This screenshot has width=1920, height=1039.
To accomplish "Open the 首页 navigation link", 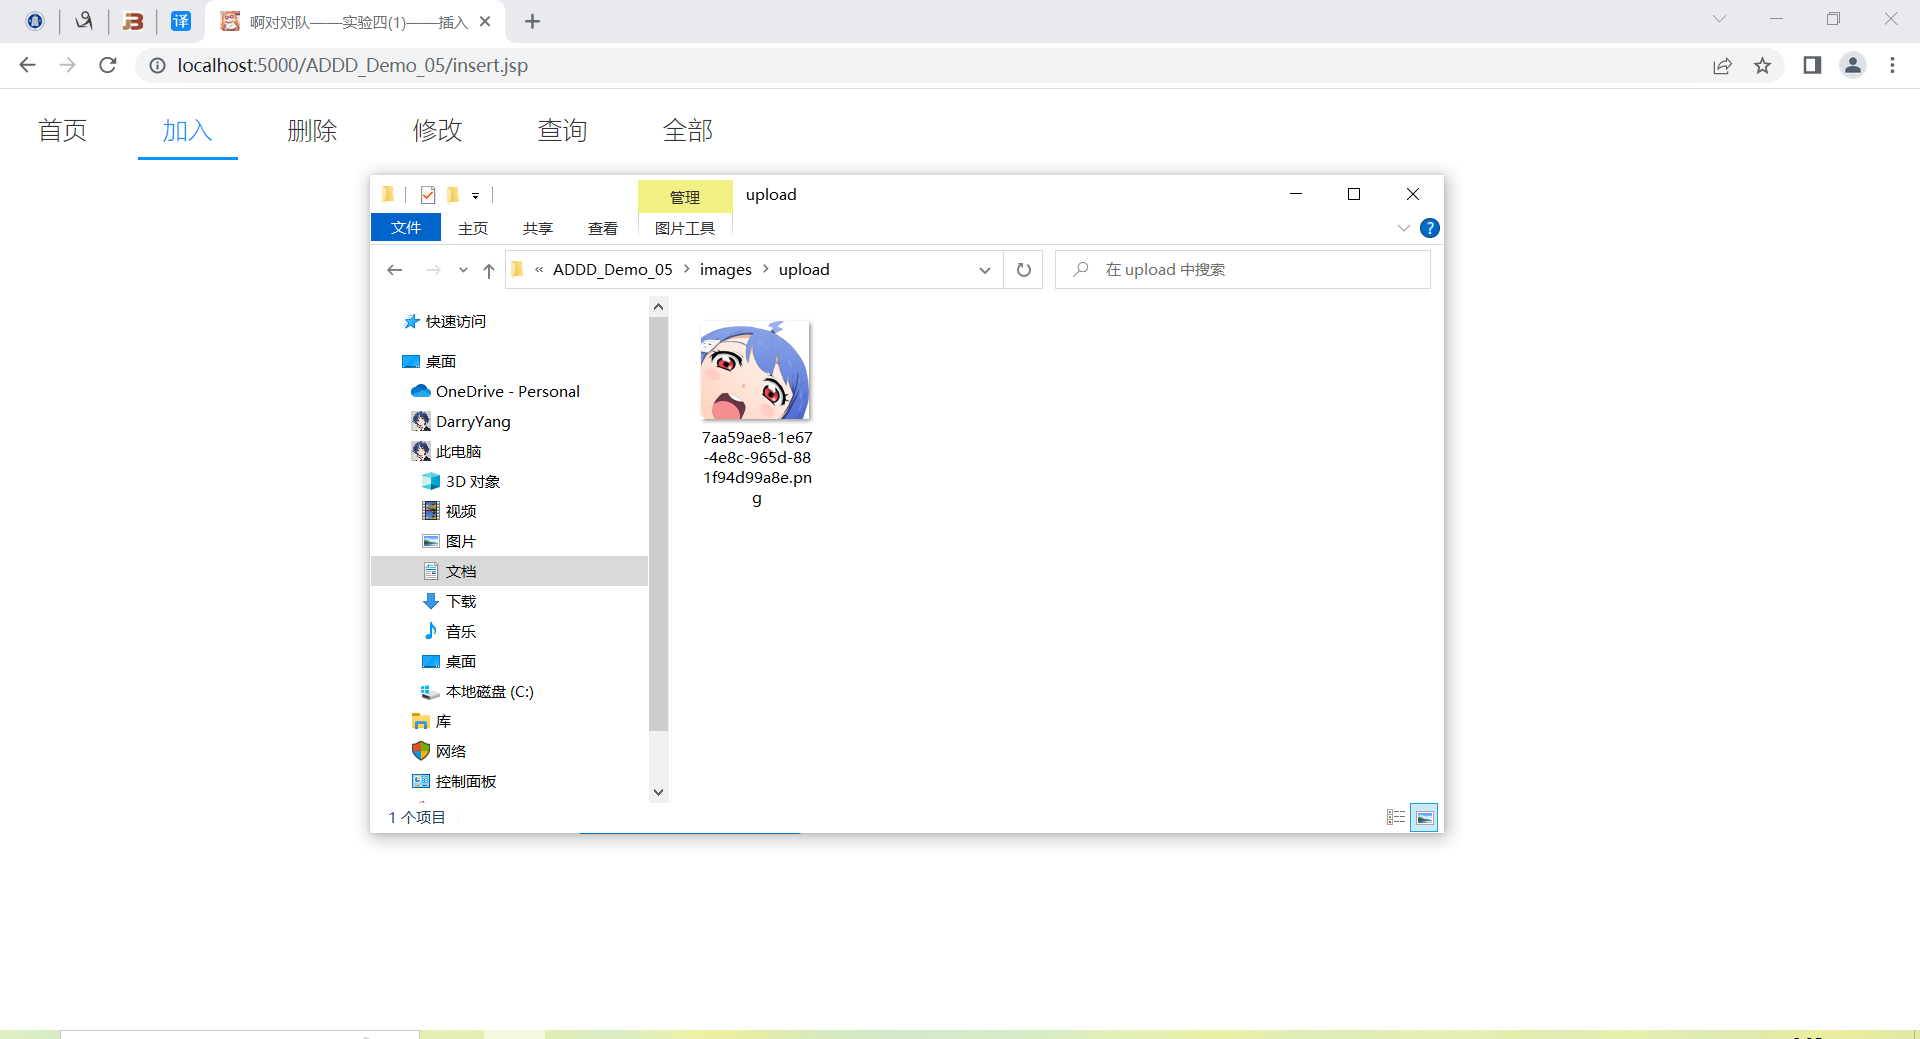I will [x=62, y=130].
